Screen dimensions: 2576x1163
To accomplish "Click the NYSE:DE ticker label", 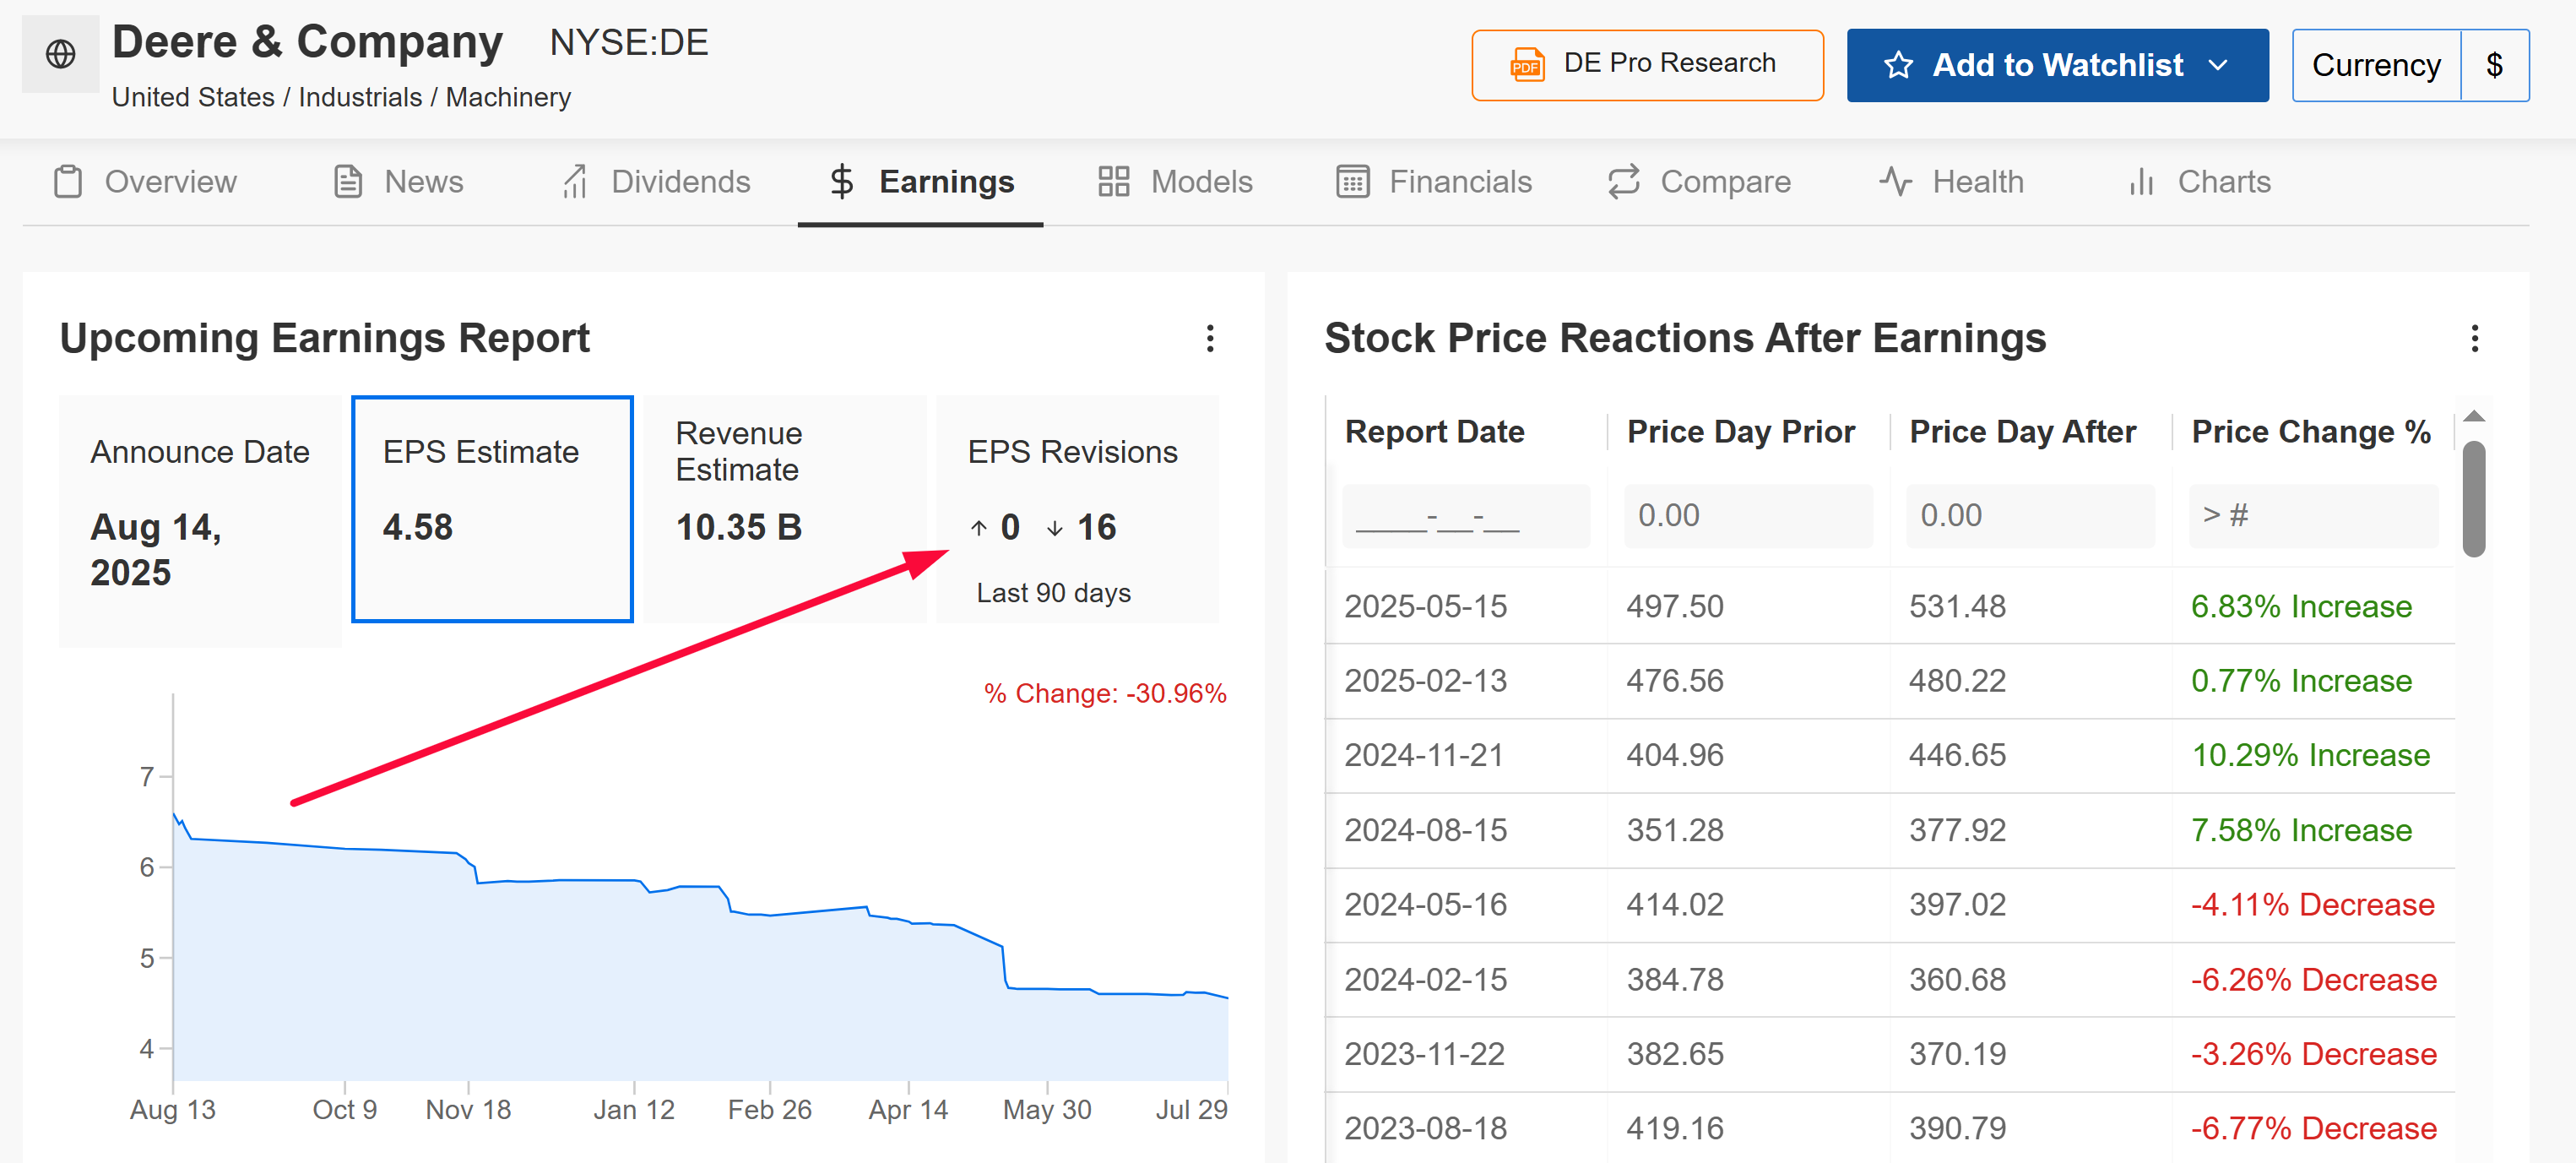I will click(629, 43).
